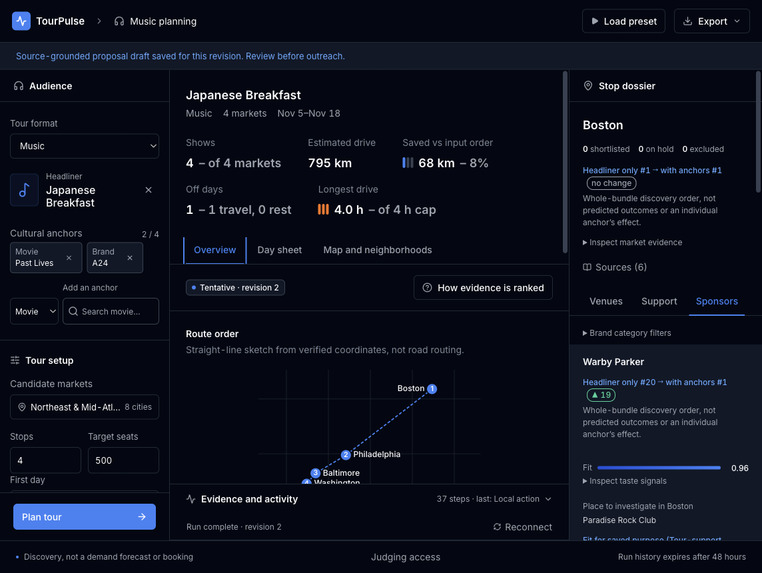The height and width of the screenshot is (573, 762).
Task: Click the Target seats input field
Action: [123, 460]
